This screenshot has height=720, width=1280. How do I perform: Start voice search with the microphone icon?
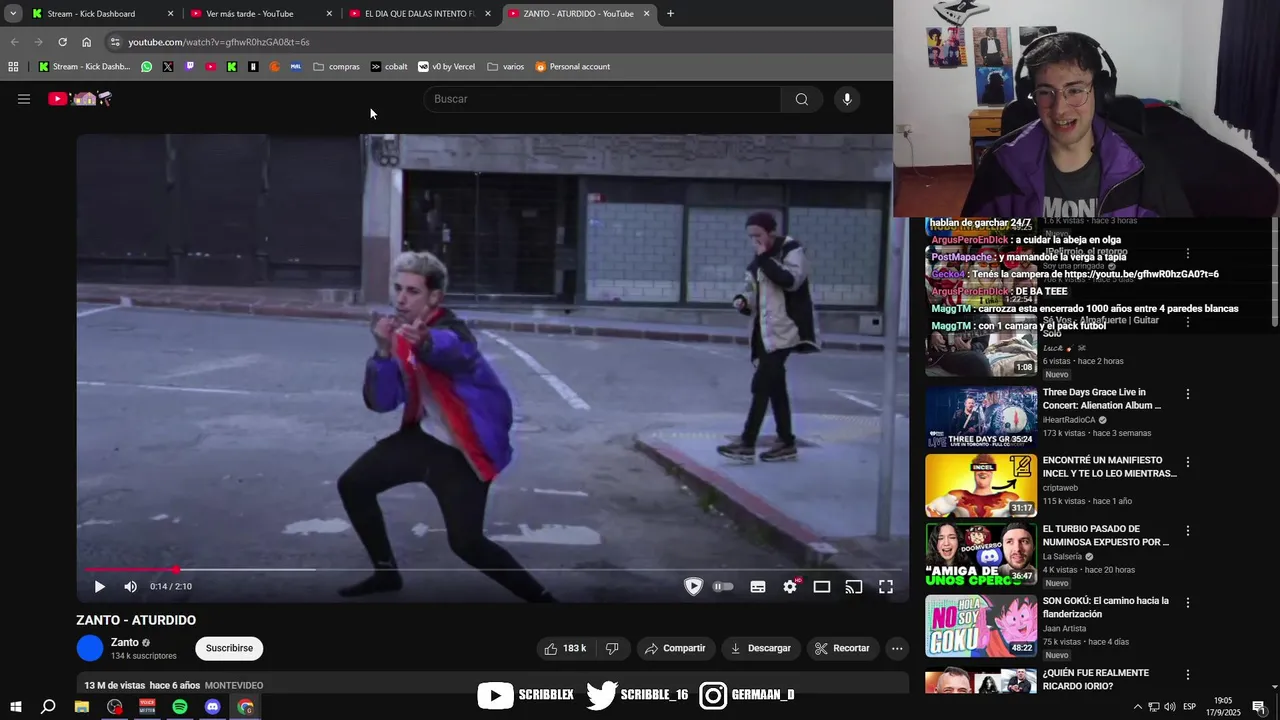click(x=847, y=99)
